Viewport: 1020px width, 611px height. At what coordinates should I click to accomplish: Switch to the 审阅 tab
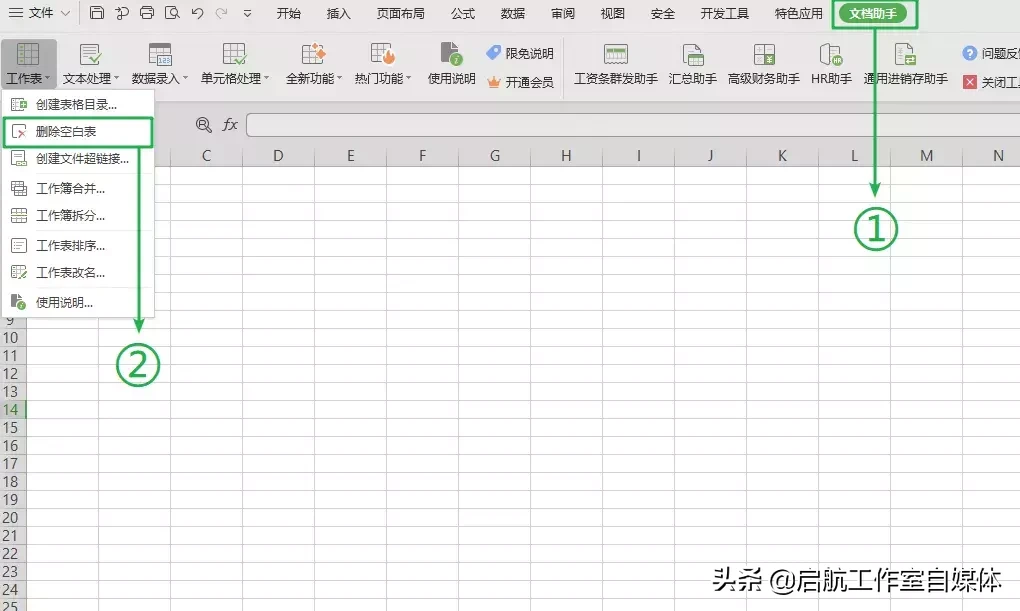pos(563,13)
